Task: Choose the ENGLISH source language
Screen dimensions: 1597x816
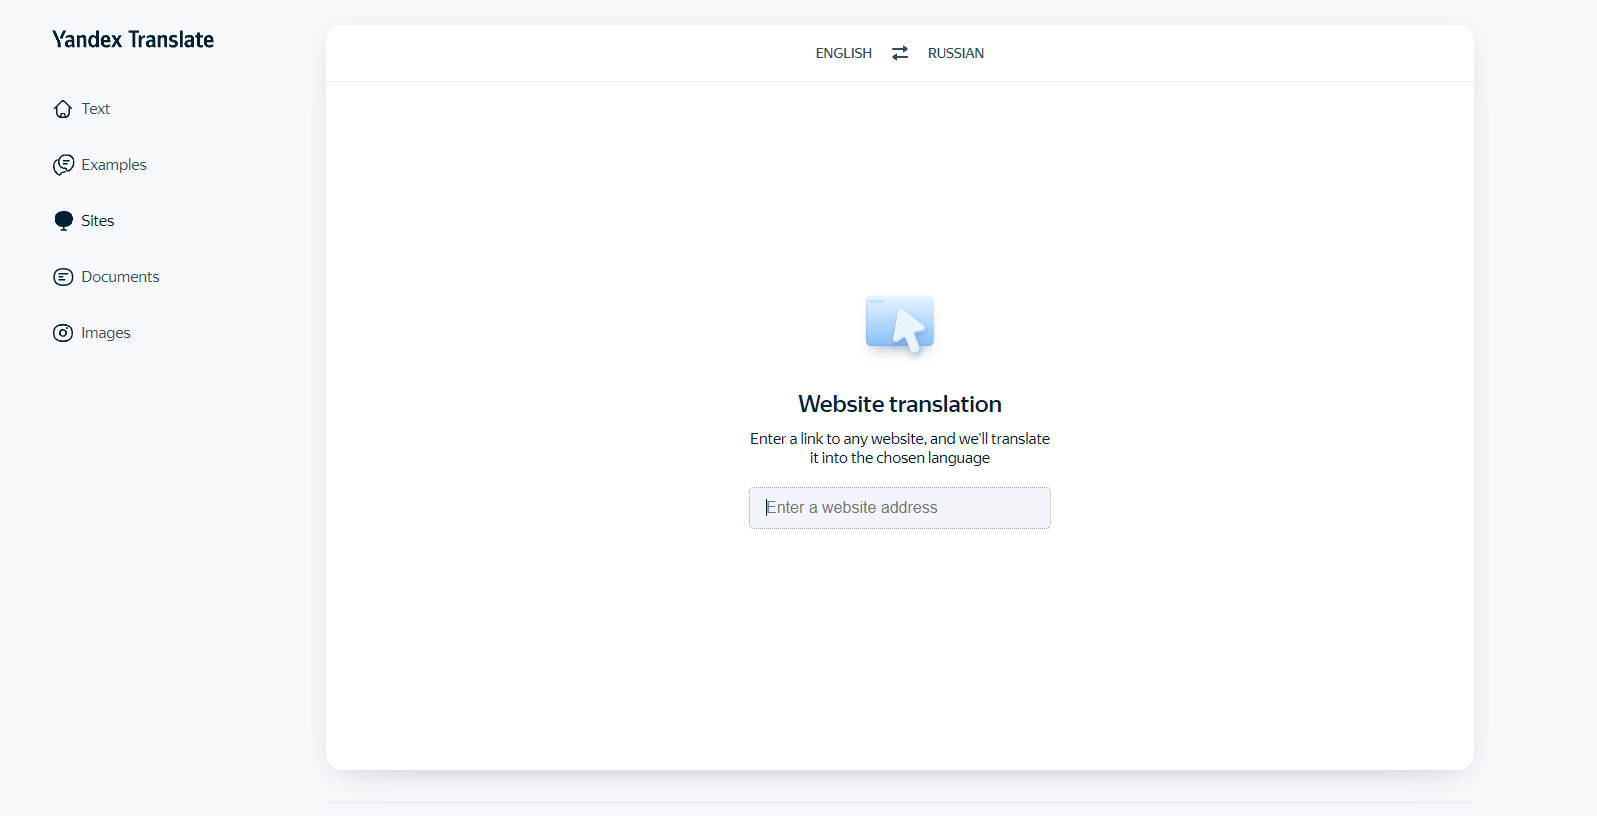Action: point(844,53)
